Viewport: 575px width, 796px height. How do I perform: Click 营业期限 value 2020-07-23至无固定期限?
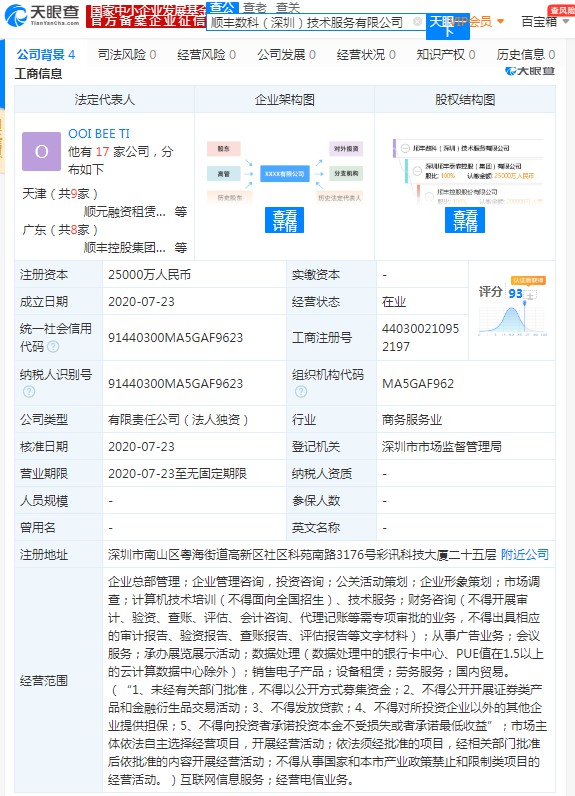click(x=178, y=473)
